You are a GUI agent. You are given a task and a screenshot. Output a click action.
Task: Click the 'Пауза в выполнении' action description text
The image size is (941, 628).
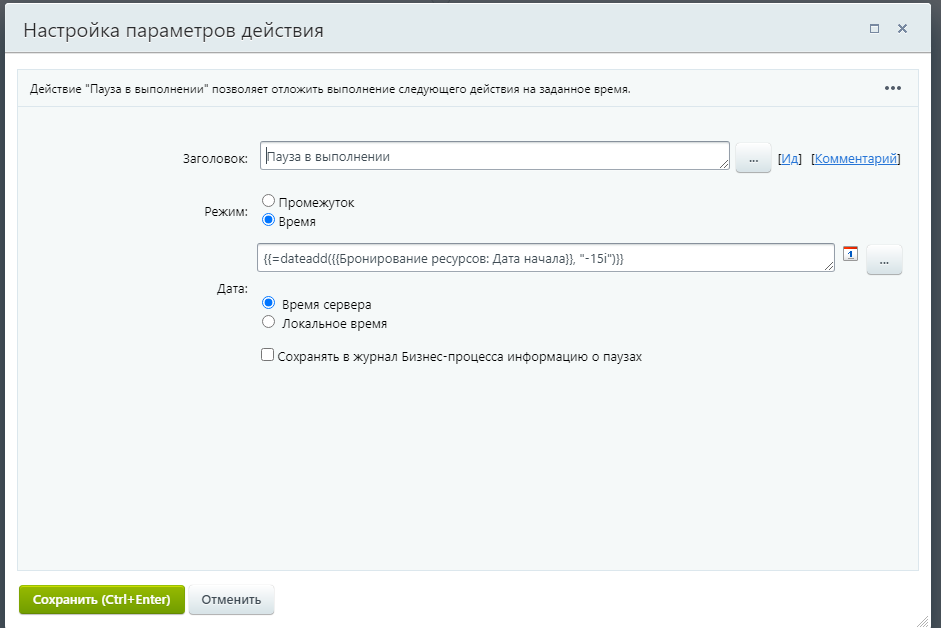tap(330, 89)
